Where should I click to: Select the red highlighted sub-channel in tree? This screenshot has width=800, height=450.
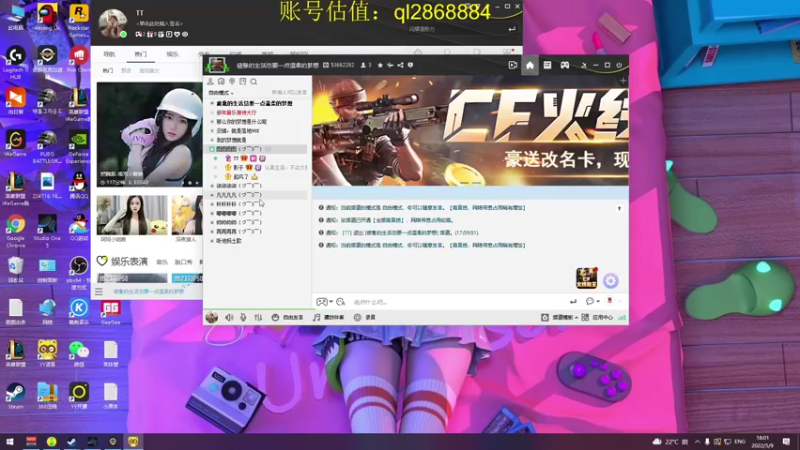(x=237, y=112)
